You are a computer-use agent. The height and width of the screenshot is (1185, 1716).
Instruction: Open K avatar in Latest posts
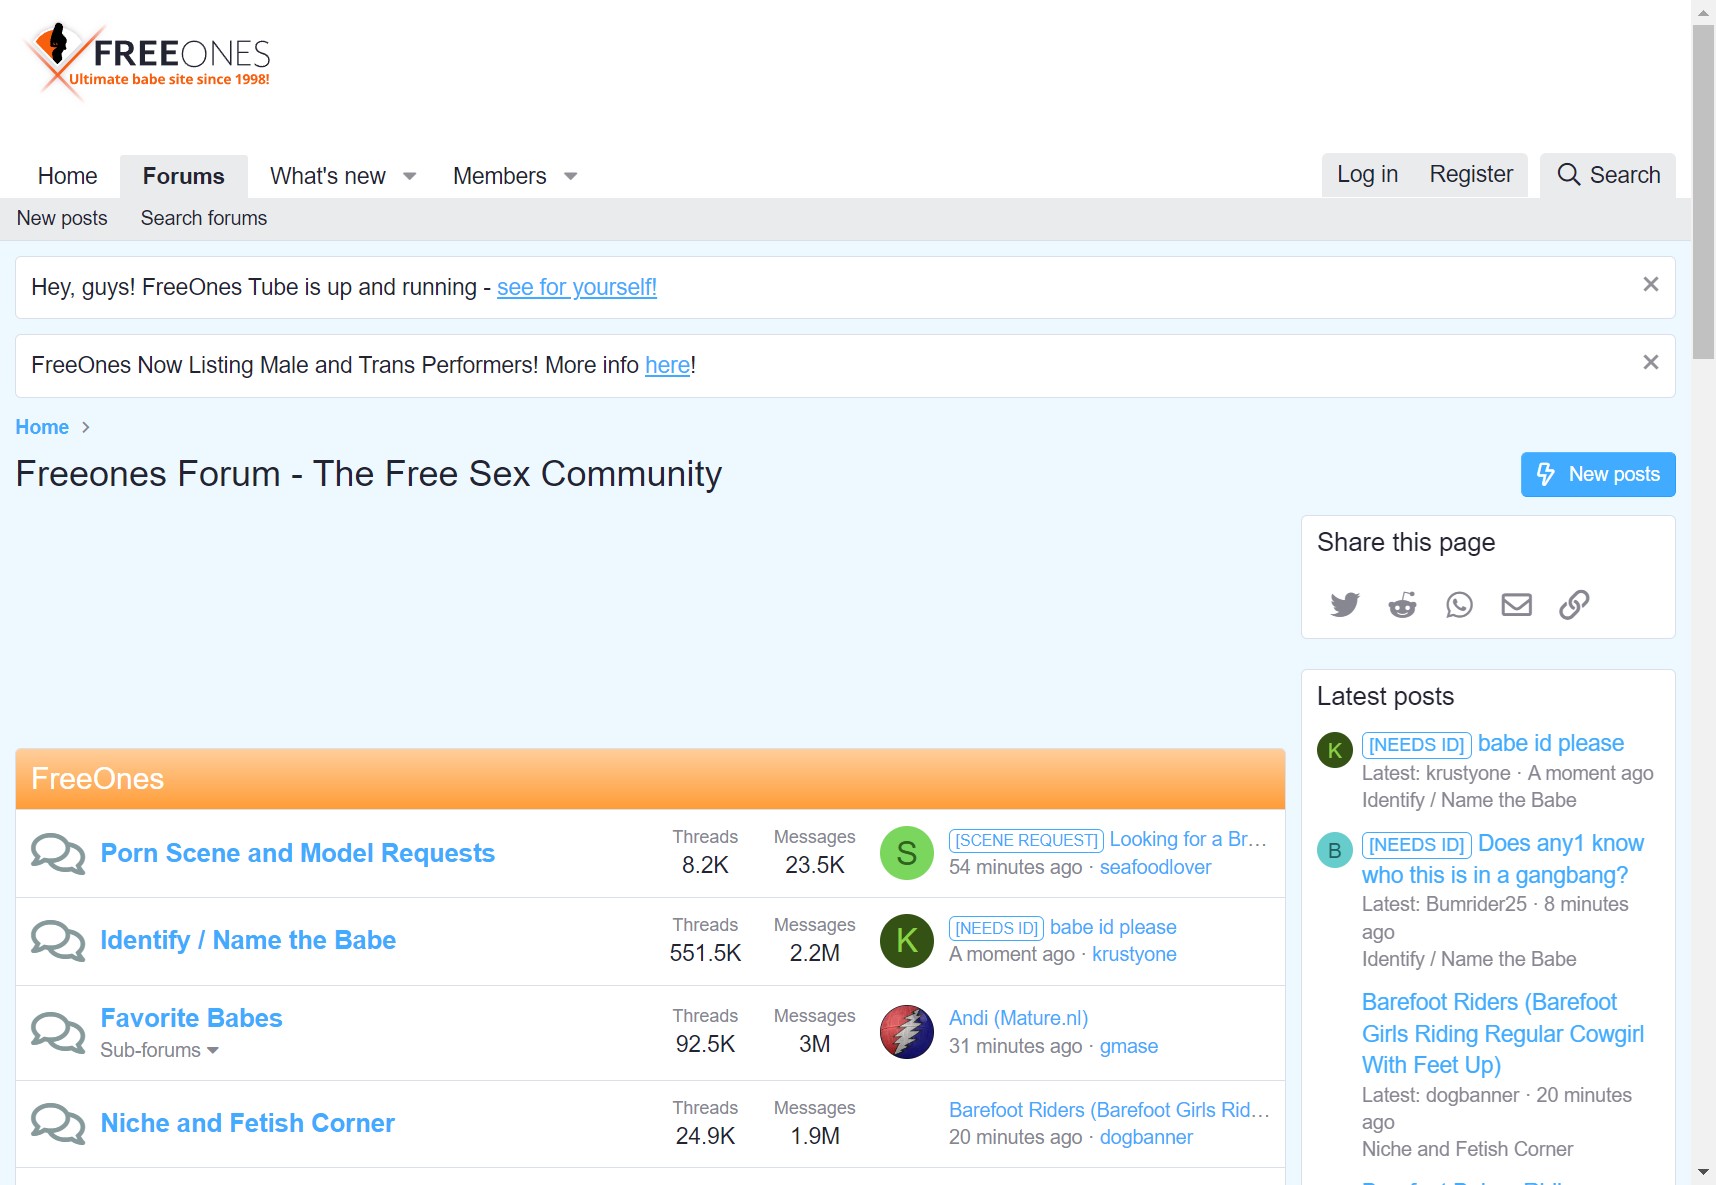(x=1335, y=750)
